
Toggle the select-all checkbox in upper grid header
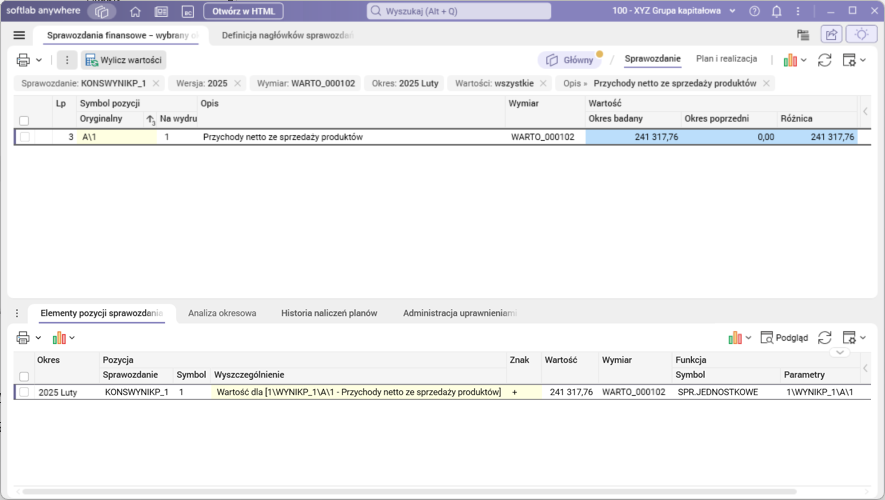pyautogui.click(x=24, y=121)
